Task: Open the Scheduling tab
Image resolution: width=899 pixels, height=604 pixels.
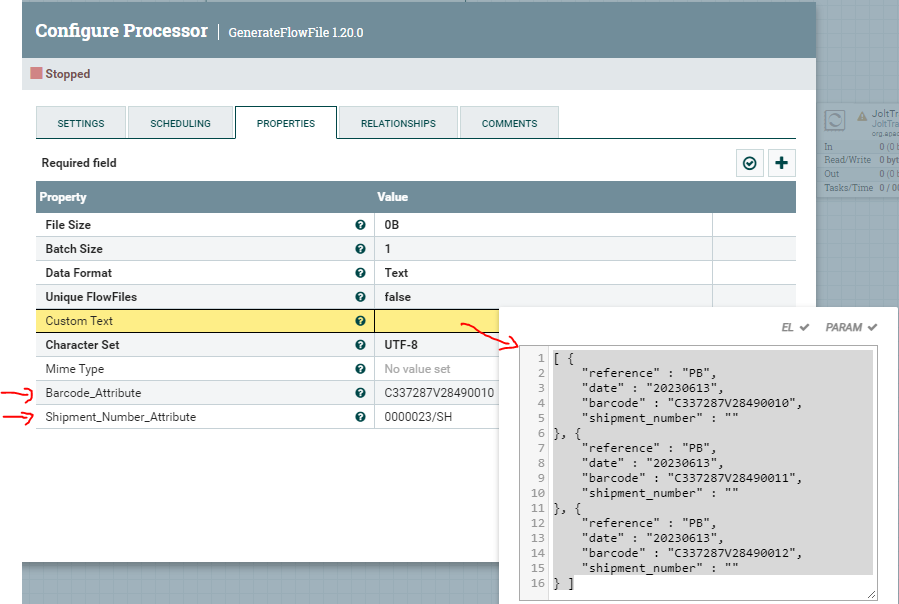Action: point(180,123)
